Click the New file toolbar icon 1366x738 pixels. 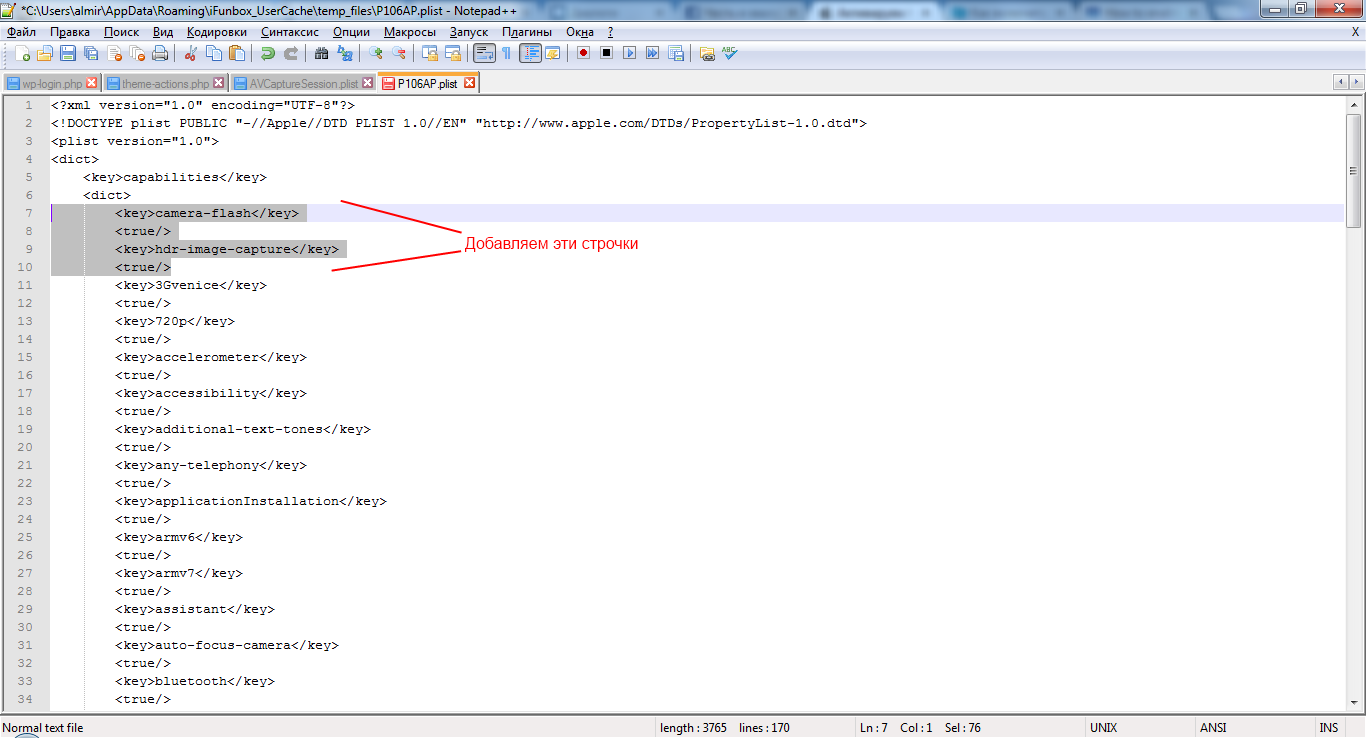[21, 53]
